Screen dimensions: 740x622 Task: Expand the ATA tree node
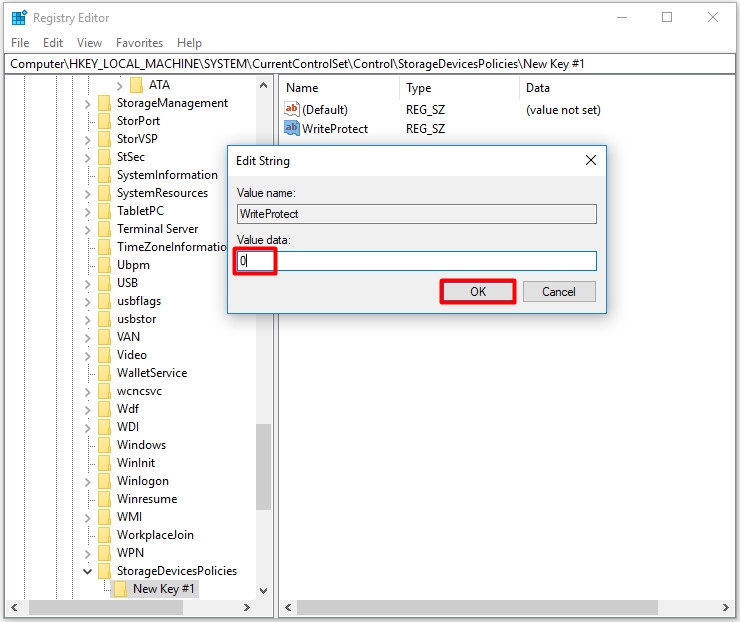tap(119, 85)
